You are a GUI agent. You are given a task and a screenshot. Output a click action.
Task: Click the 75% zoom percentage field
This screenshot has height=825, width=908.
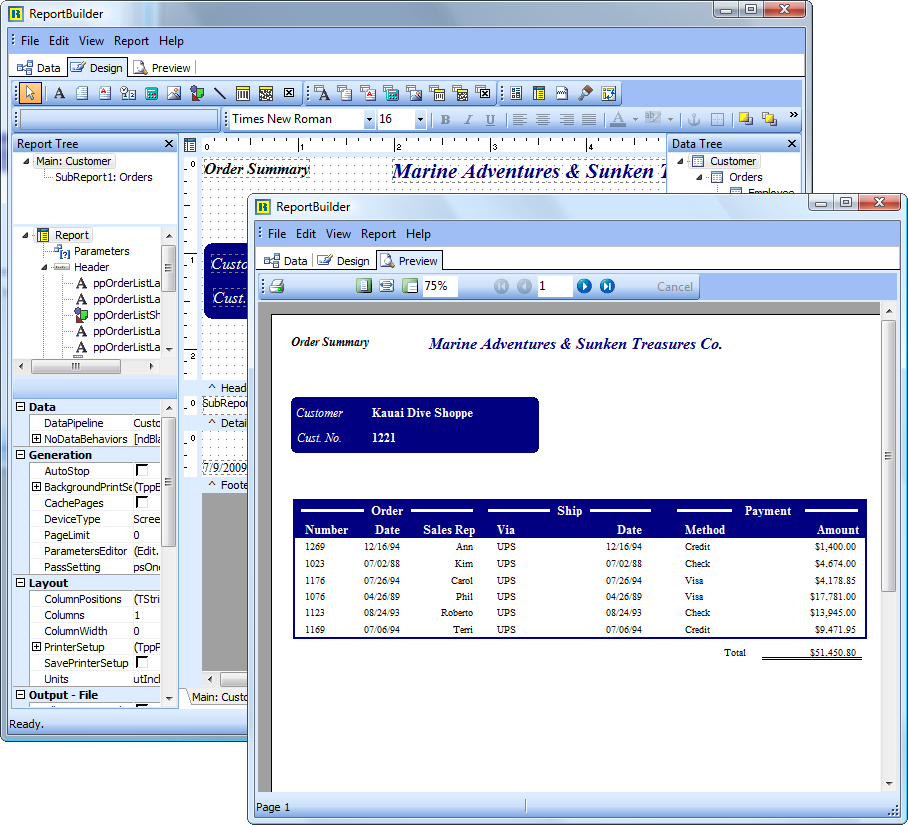[x=440, y=286]
